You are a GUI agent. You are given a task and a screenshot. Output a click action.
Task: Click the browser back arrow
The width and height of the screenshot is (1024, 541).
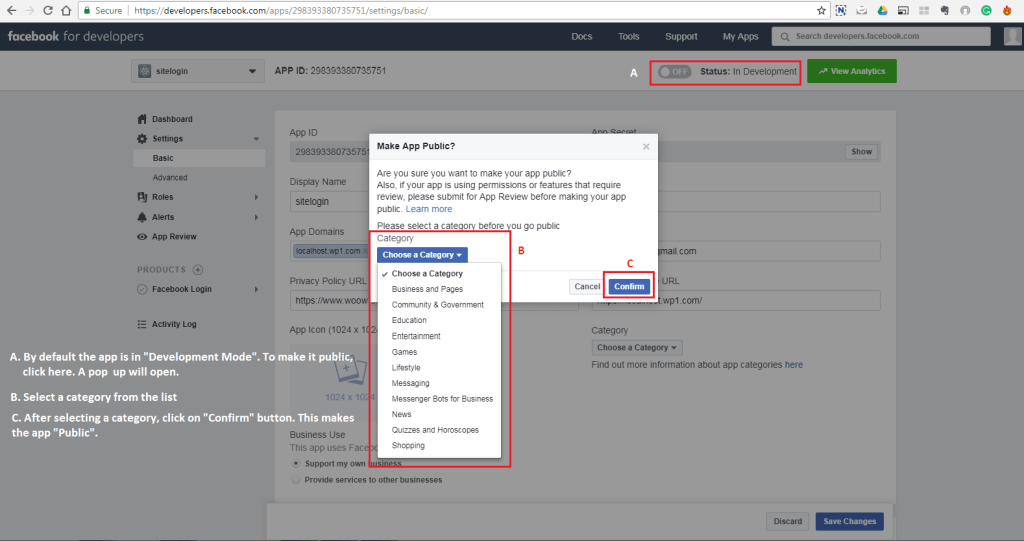click(x=11, y=10)
